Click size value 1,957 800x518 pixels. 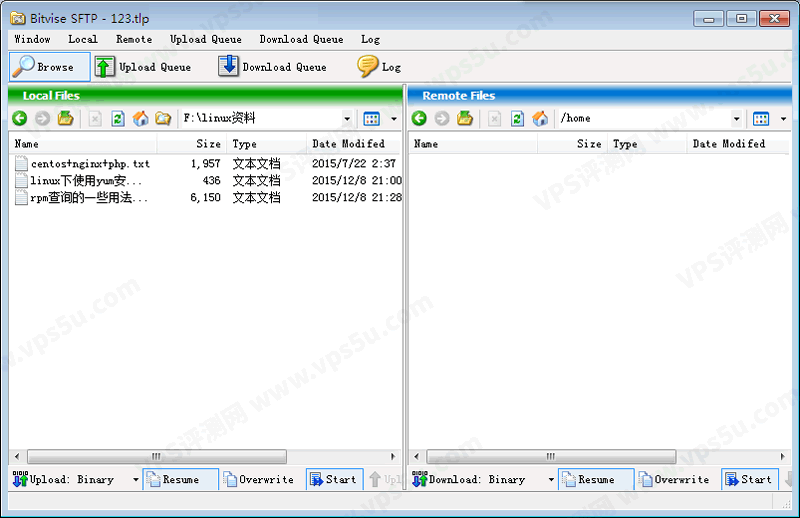coord(206,164)
